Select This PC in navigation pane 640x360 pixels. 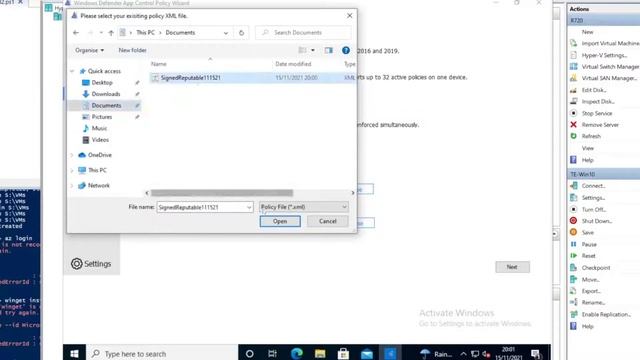pos(97,170)
